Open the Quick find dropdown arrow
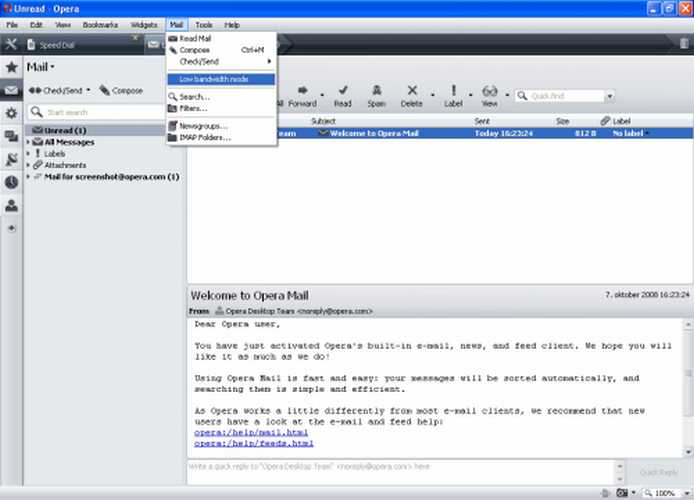The height and width of the screenshot is (500, 694). coord(610,96)
